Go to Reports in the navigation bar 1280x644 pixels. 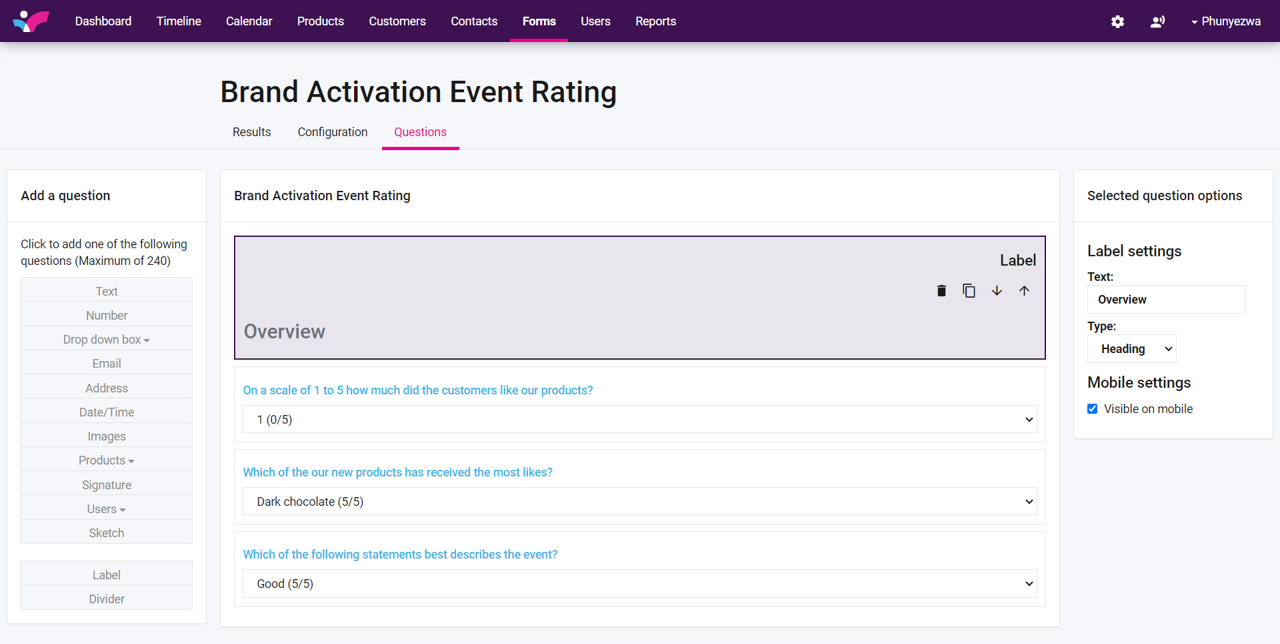(655, 21)
